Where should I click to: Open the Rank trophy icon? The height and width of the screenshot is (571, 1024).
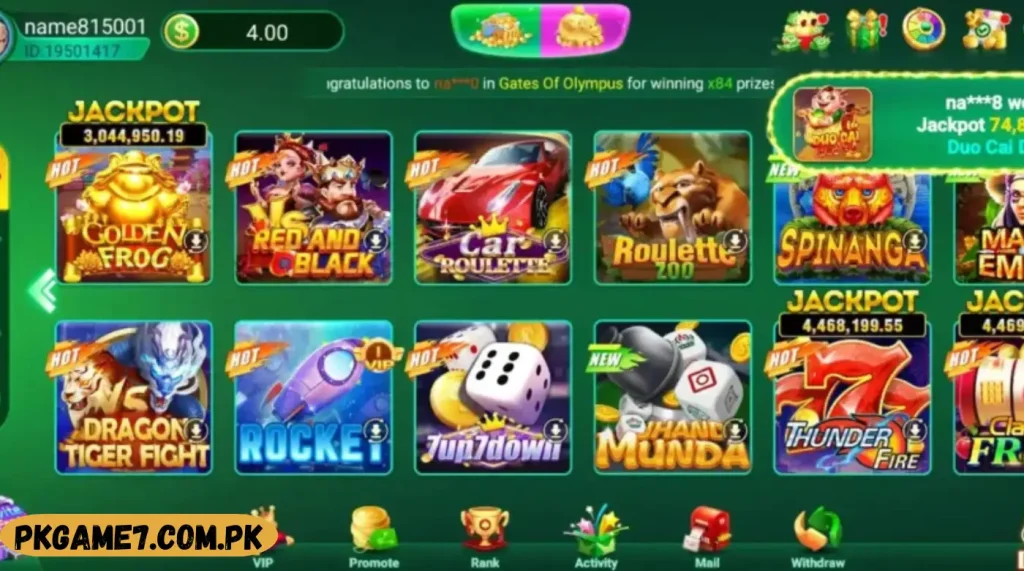click(x=485, y=537)
